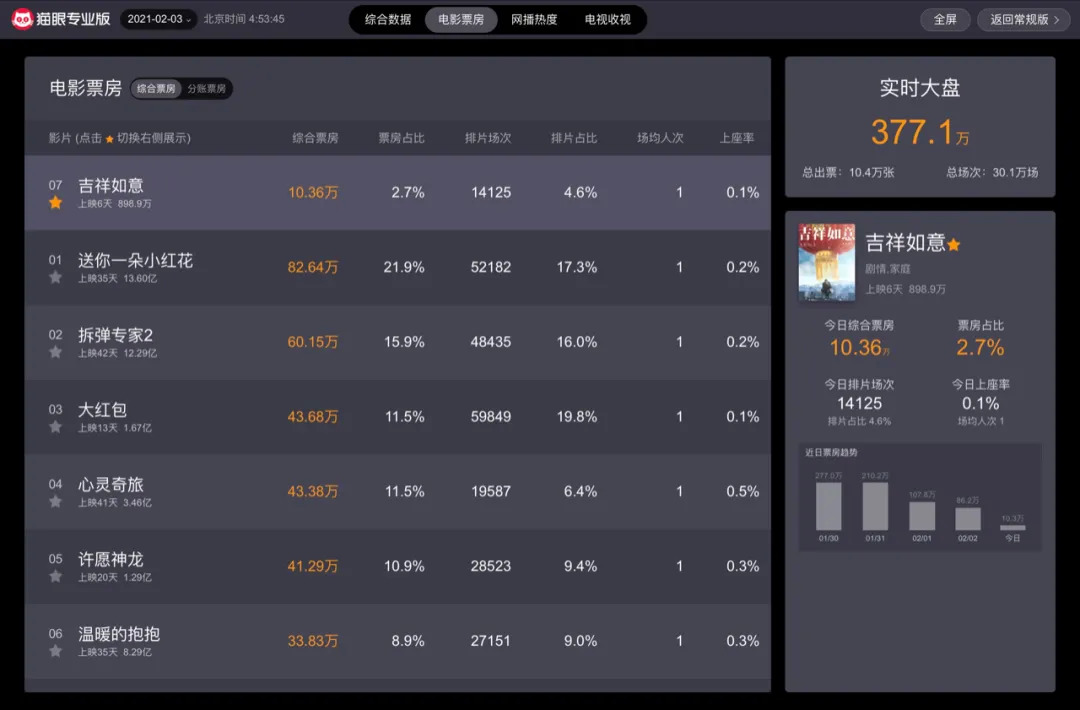Viewport: 1080px width, 710px height.
Task: Click 近日票房趋势 chart label
Action: tap(831, 452)
